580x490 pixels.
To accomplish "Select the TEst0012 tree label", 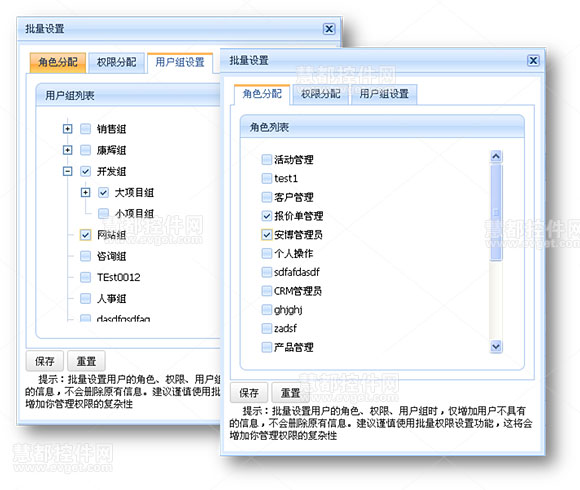I will (118, 277).
